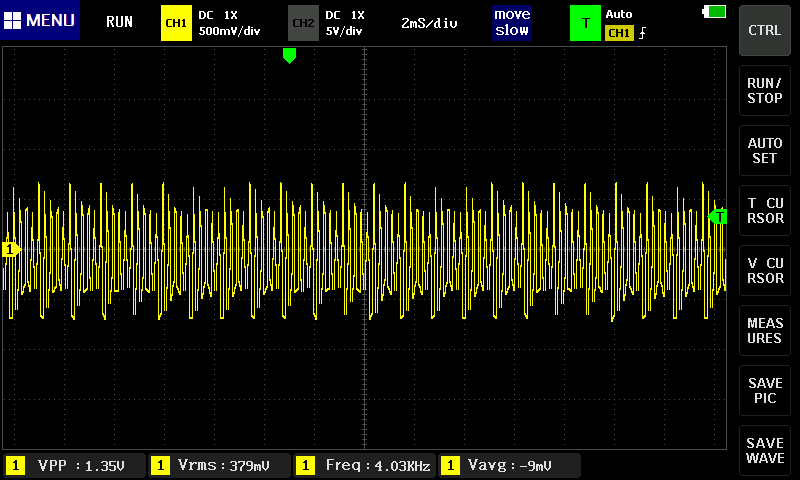Screen dimensions: 800x480
Task: Select the green T trigger level marker
Action: point(718,217)
